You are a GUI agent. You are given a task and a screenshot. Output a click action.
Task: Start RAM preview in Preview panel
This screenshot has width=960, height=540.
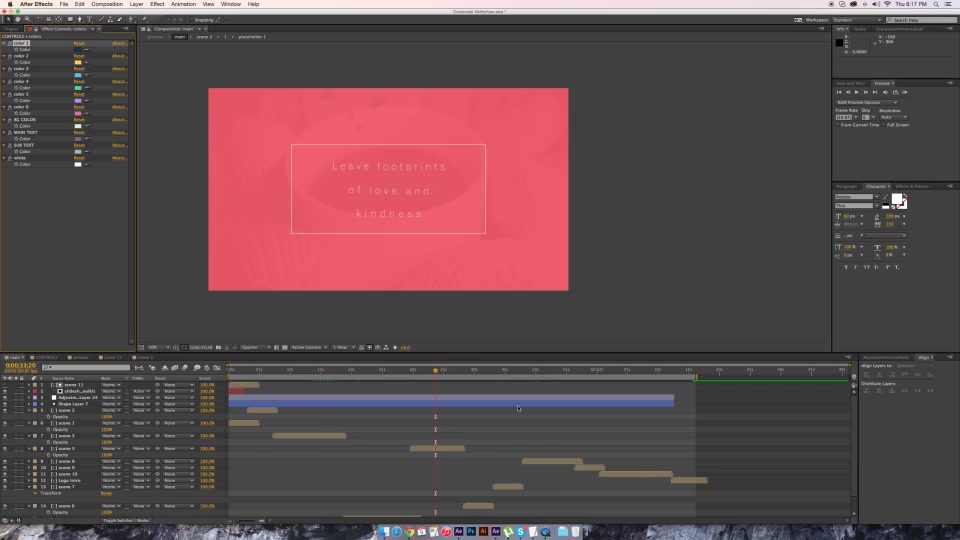point(905,92)
